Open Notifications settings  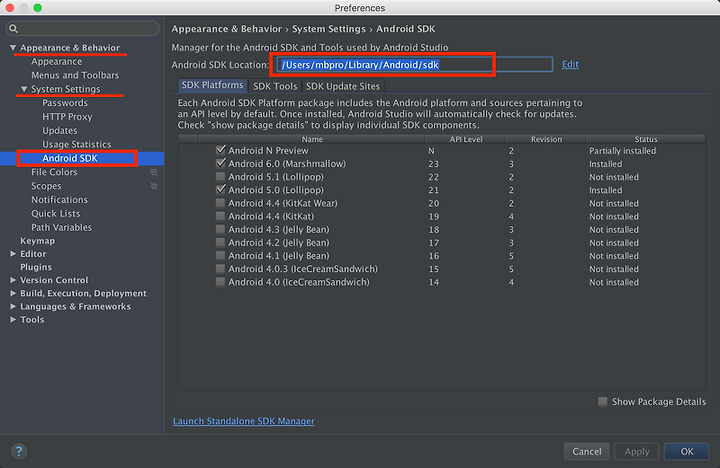(x=59, y=200)
